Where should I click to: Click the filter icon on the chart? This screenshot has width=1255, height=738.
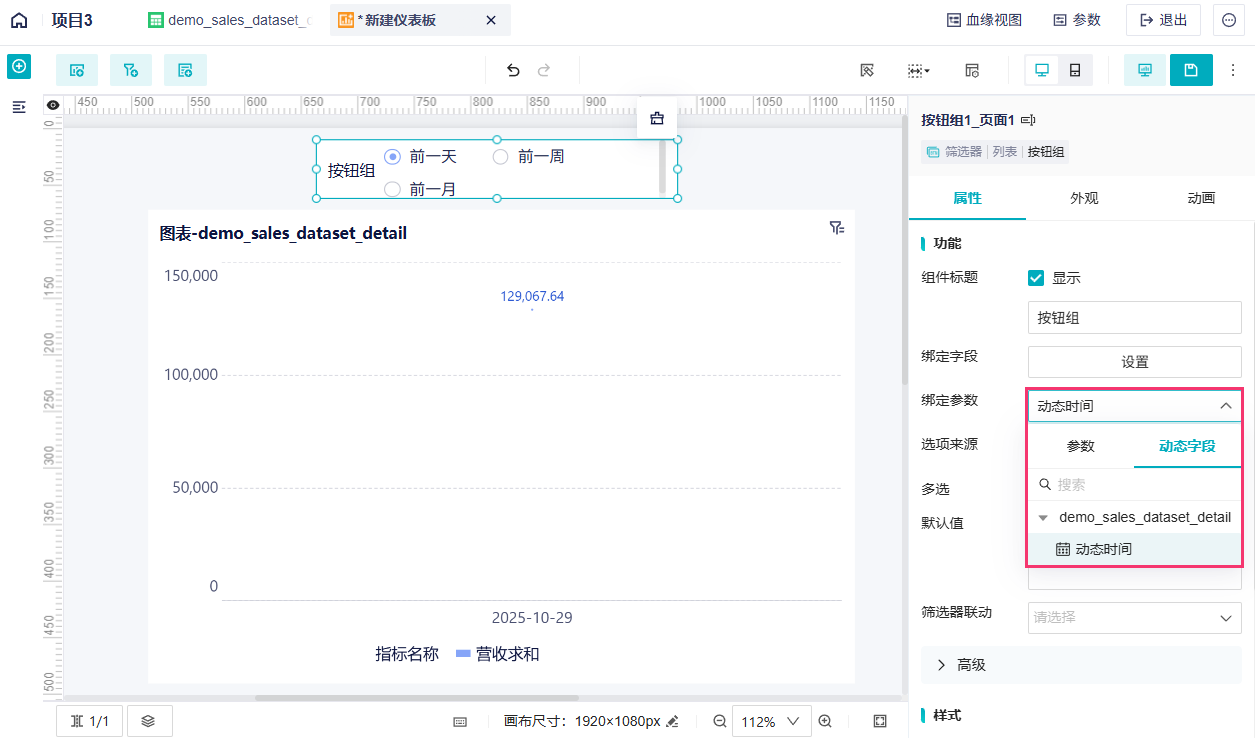(x=837, y=228)
